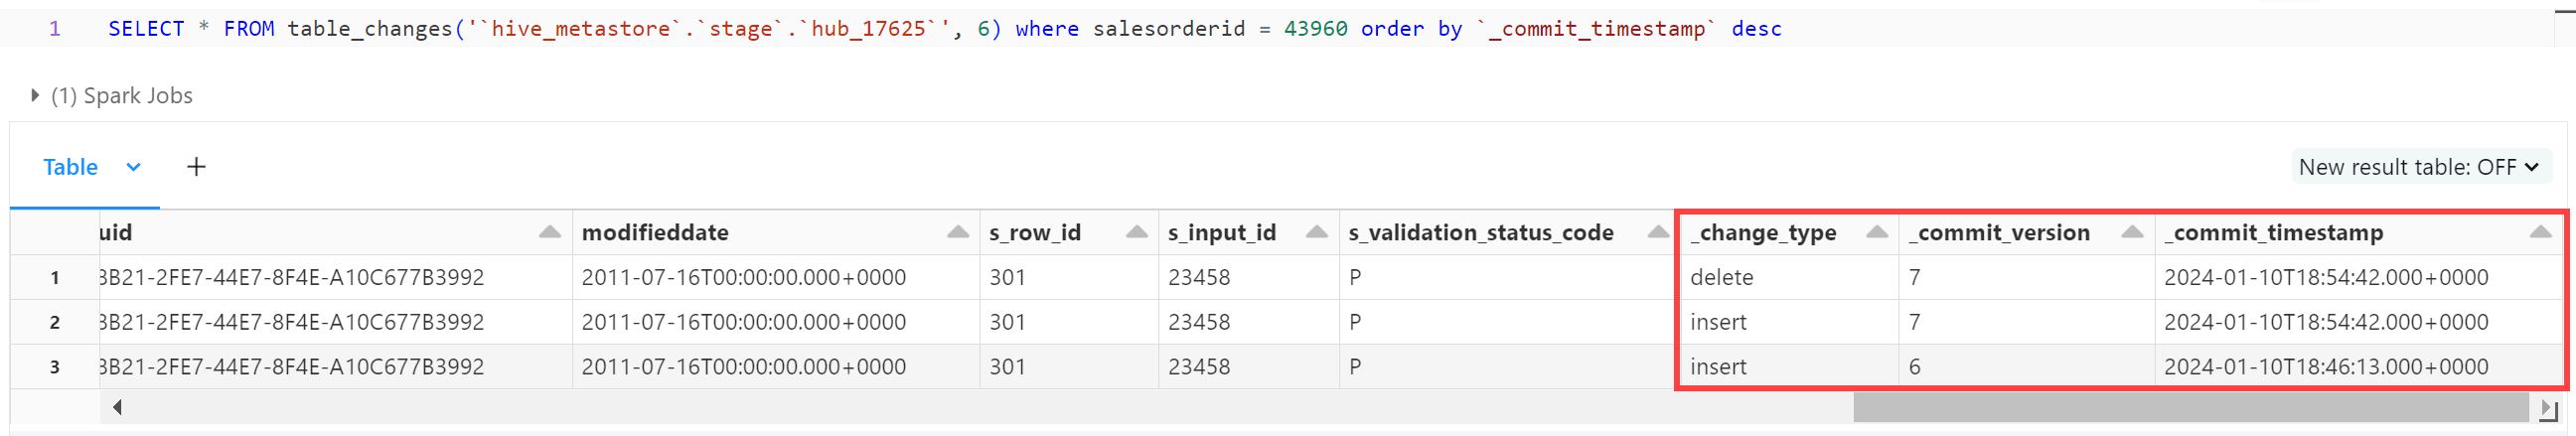
Task: Sort _commit_version column arrow
Action: [2132, 232]
